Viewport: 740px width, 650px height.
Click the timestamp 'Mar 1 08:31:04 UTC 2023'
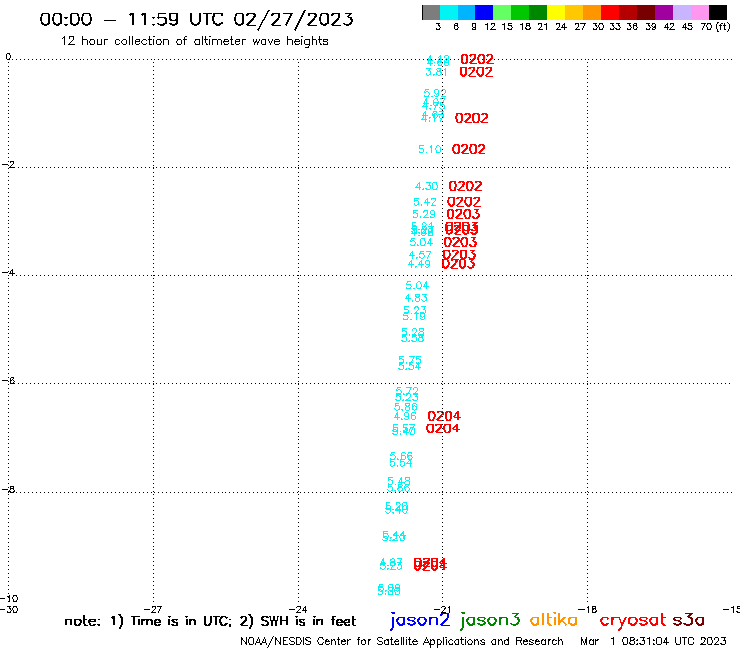[x=653, y=642]
